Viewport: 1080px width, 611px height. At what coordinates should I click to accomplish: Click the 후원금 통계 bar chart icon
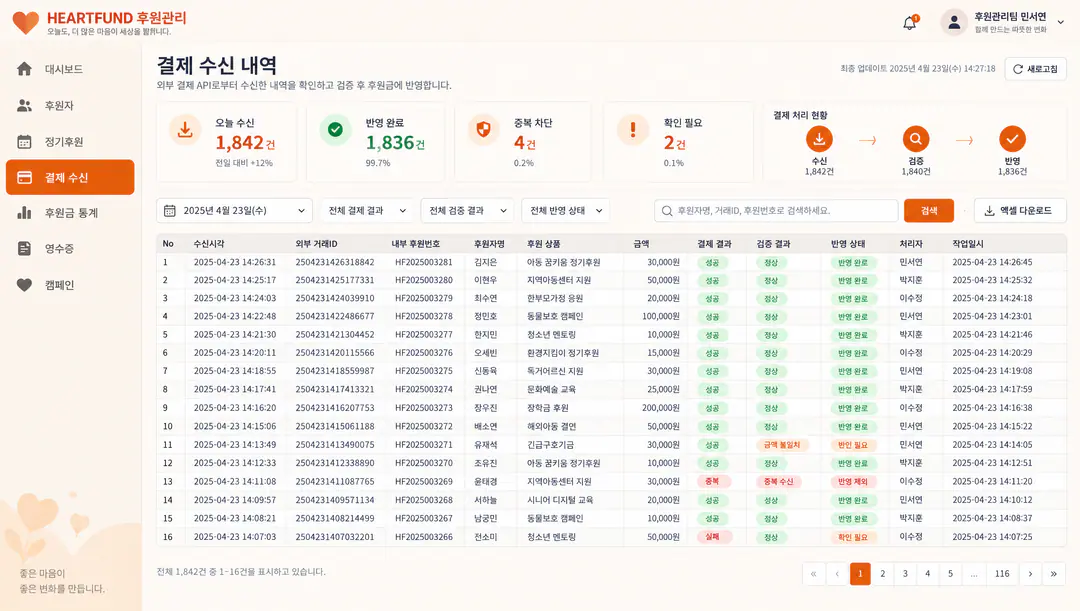(x=24, y=213)
